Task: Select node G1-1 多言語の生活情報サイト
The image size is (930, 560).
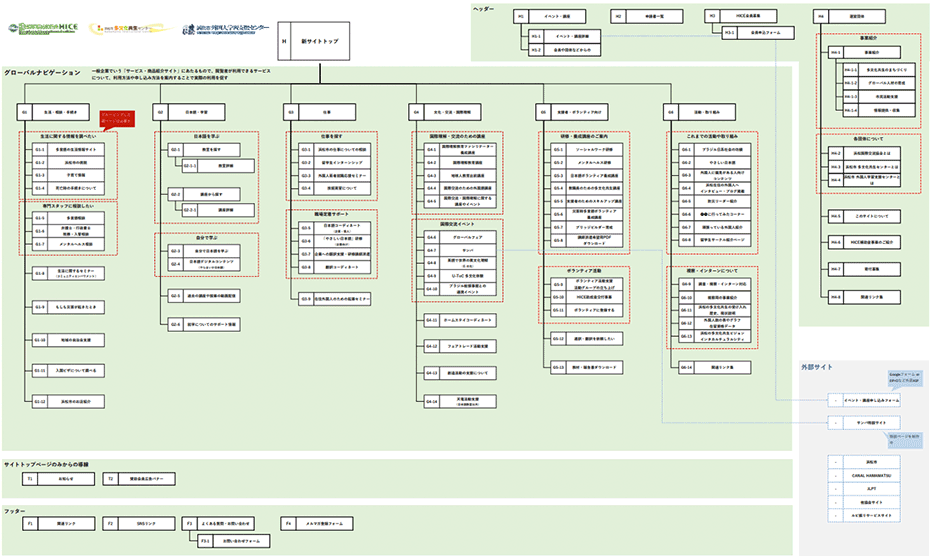Action: pos(68,150)
